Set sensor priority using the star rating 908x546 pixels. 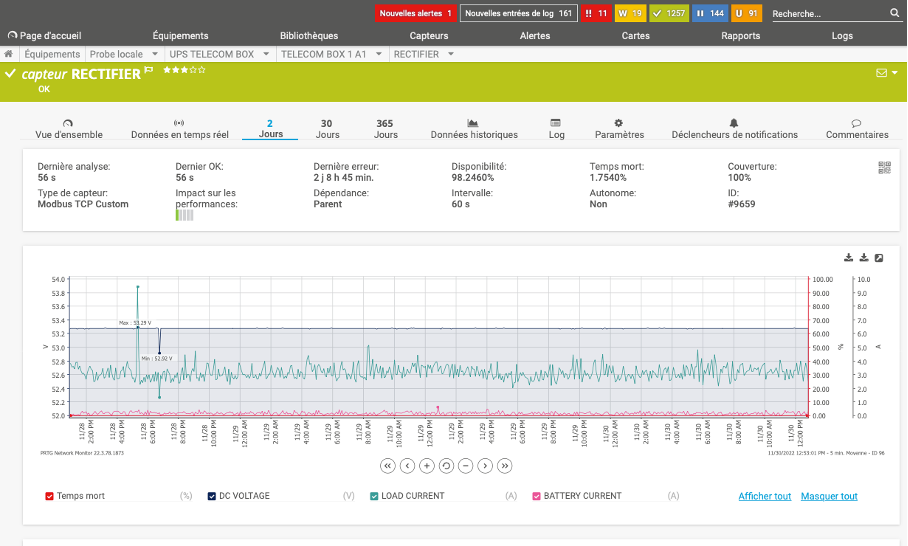click(x=184, y=71)
